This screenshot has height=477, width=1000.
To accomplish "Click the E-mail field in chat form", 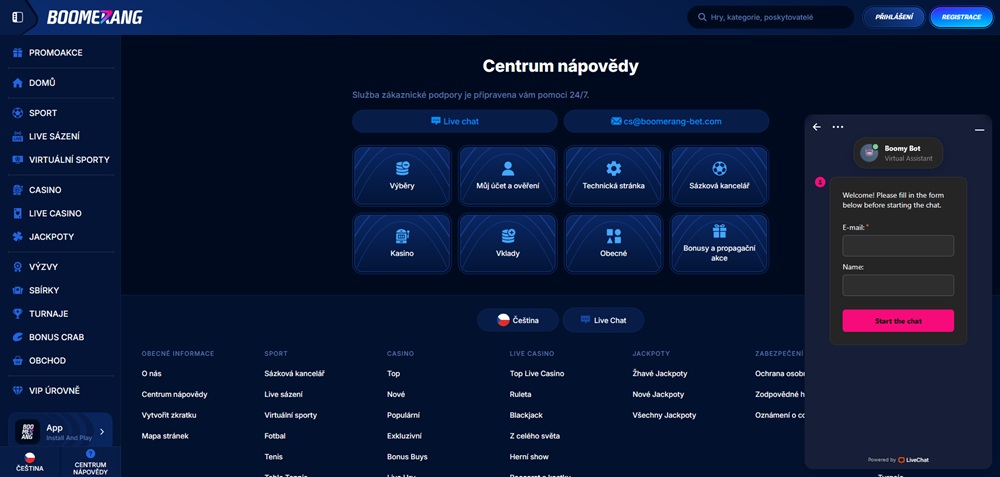I will tap(898, 246).
